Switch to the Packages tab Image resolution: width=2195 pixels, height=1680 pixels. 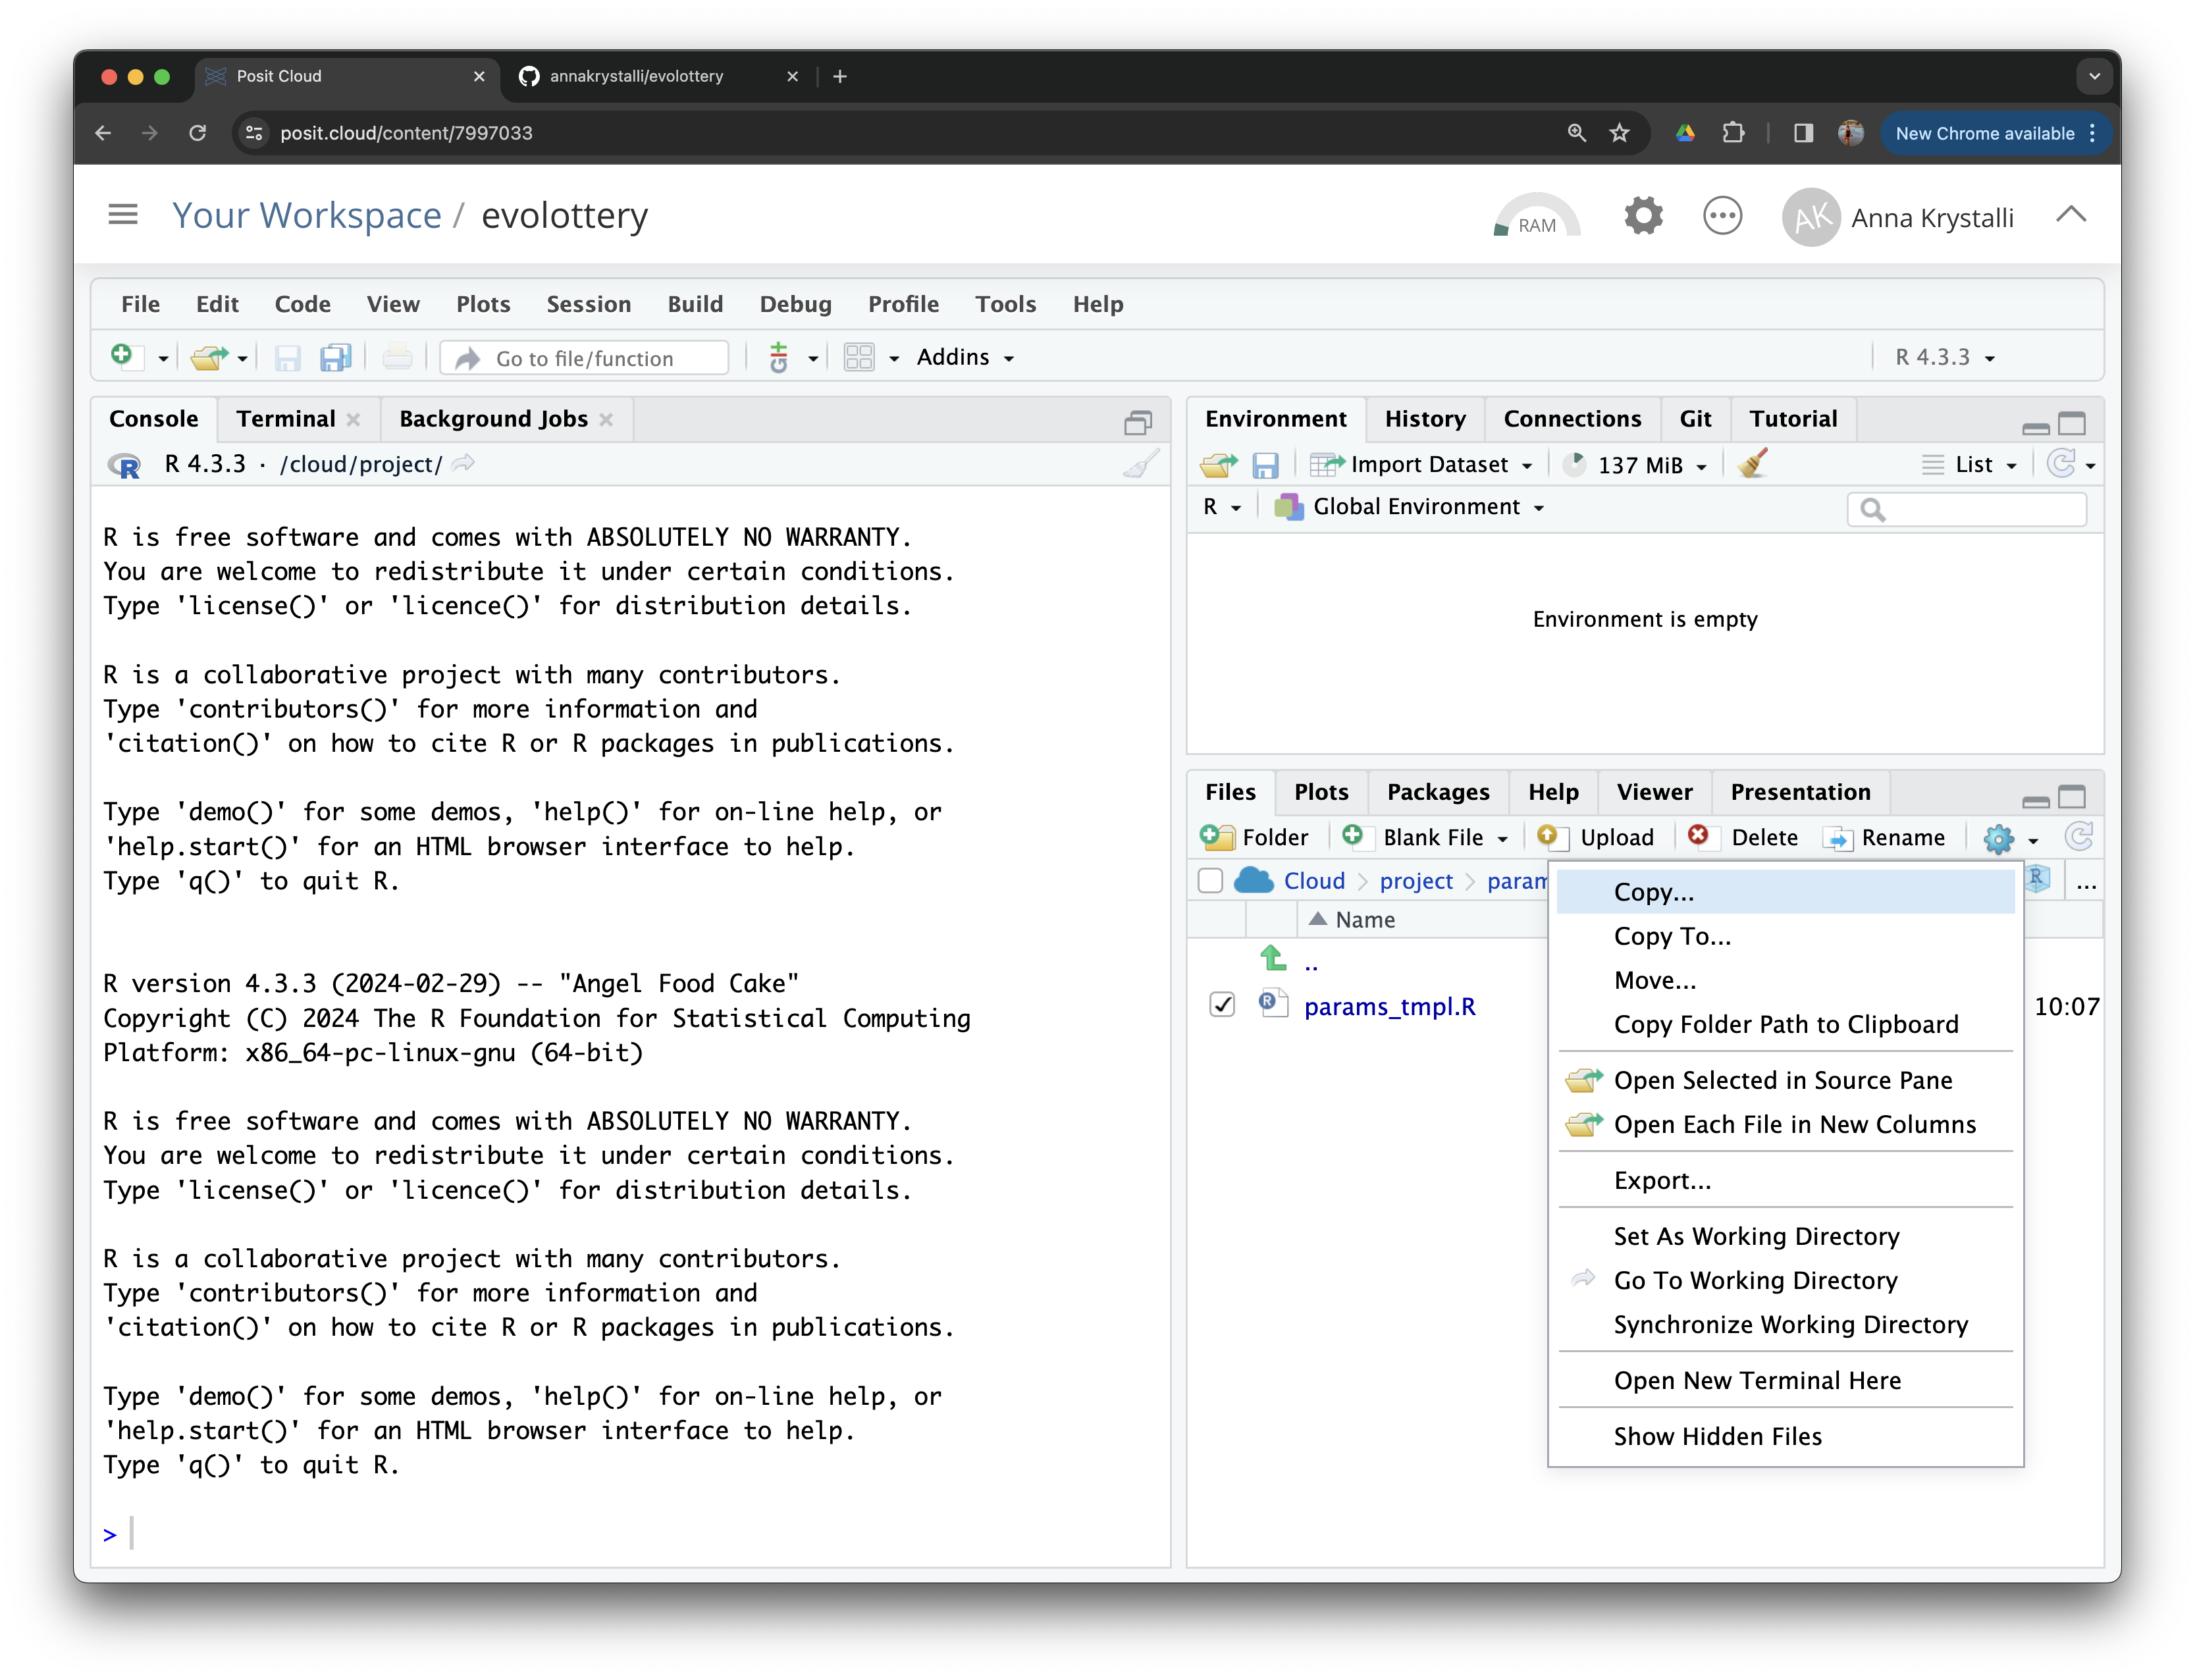click(1437, 791)
